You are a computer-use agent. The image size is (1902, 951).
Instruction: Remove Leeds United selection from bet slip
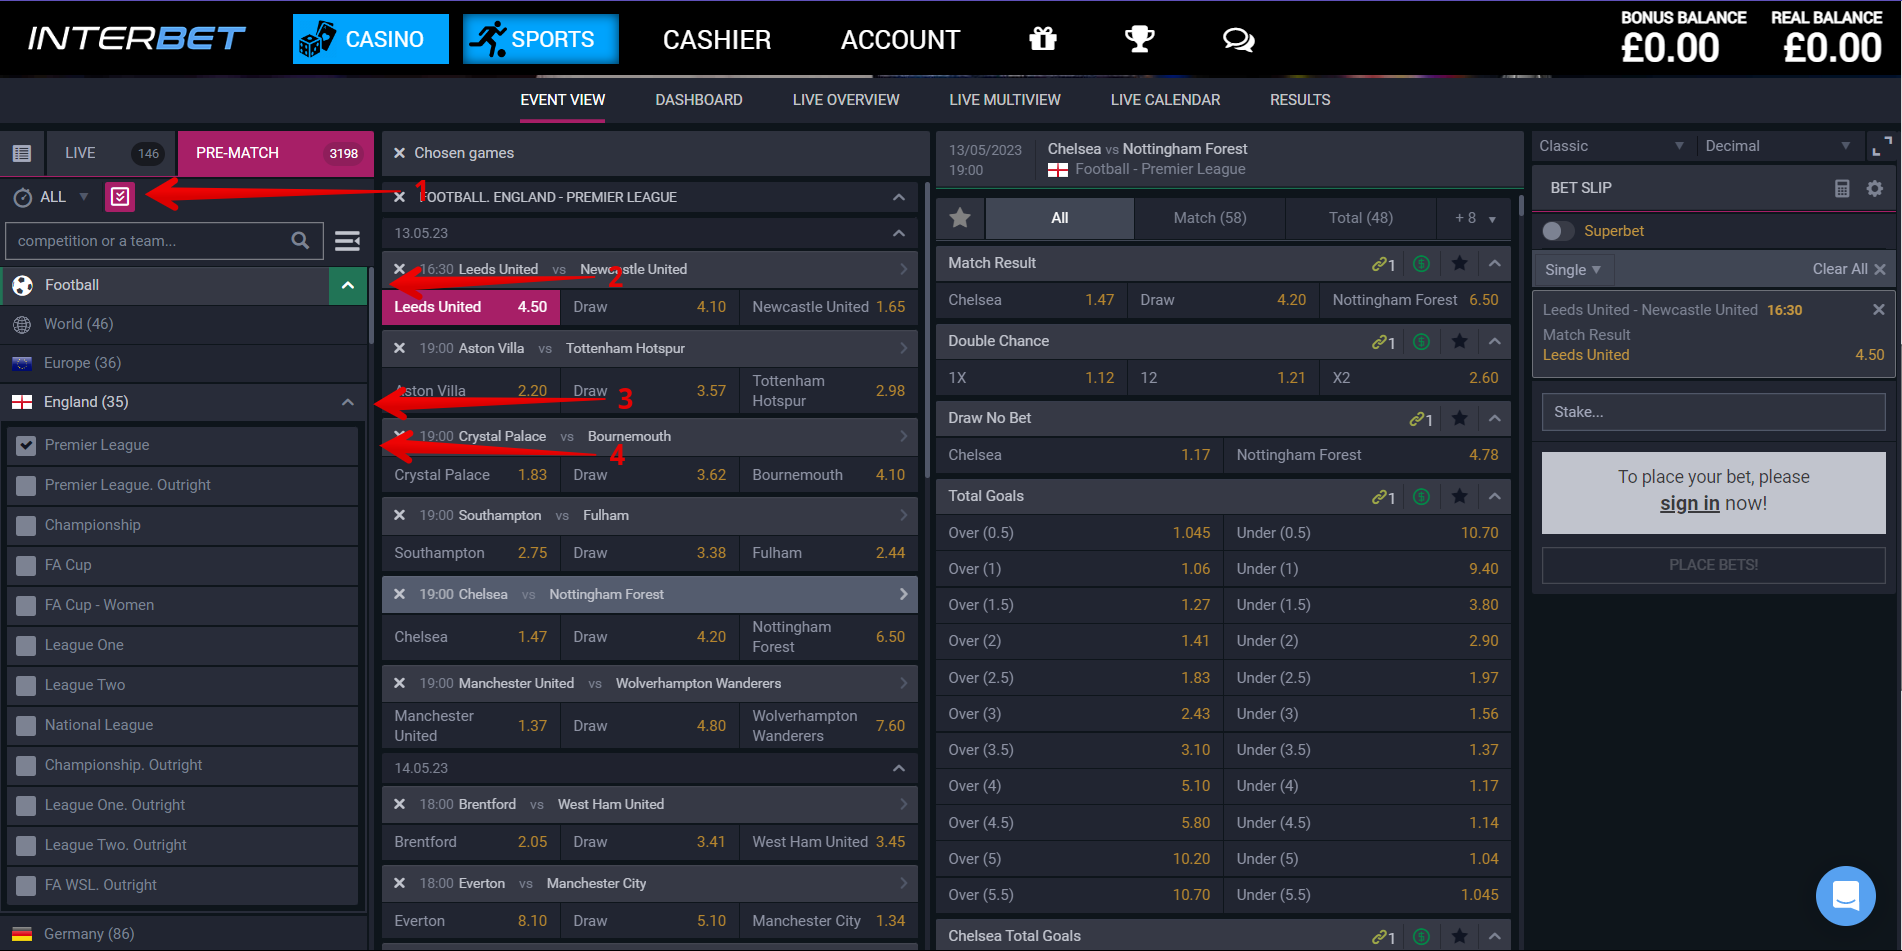coord(1878,310)
